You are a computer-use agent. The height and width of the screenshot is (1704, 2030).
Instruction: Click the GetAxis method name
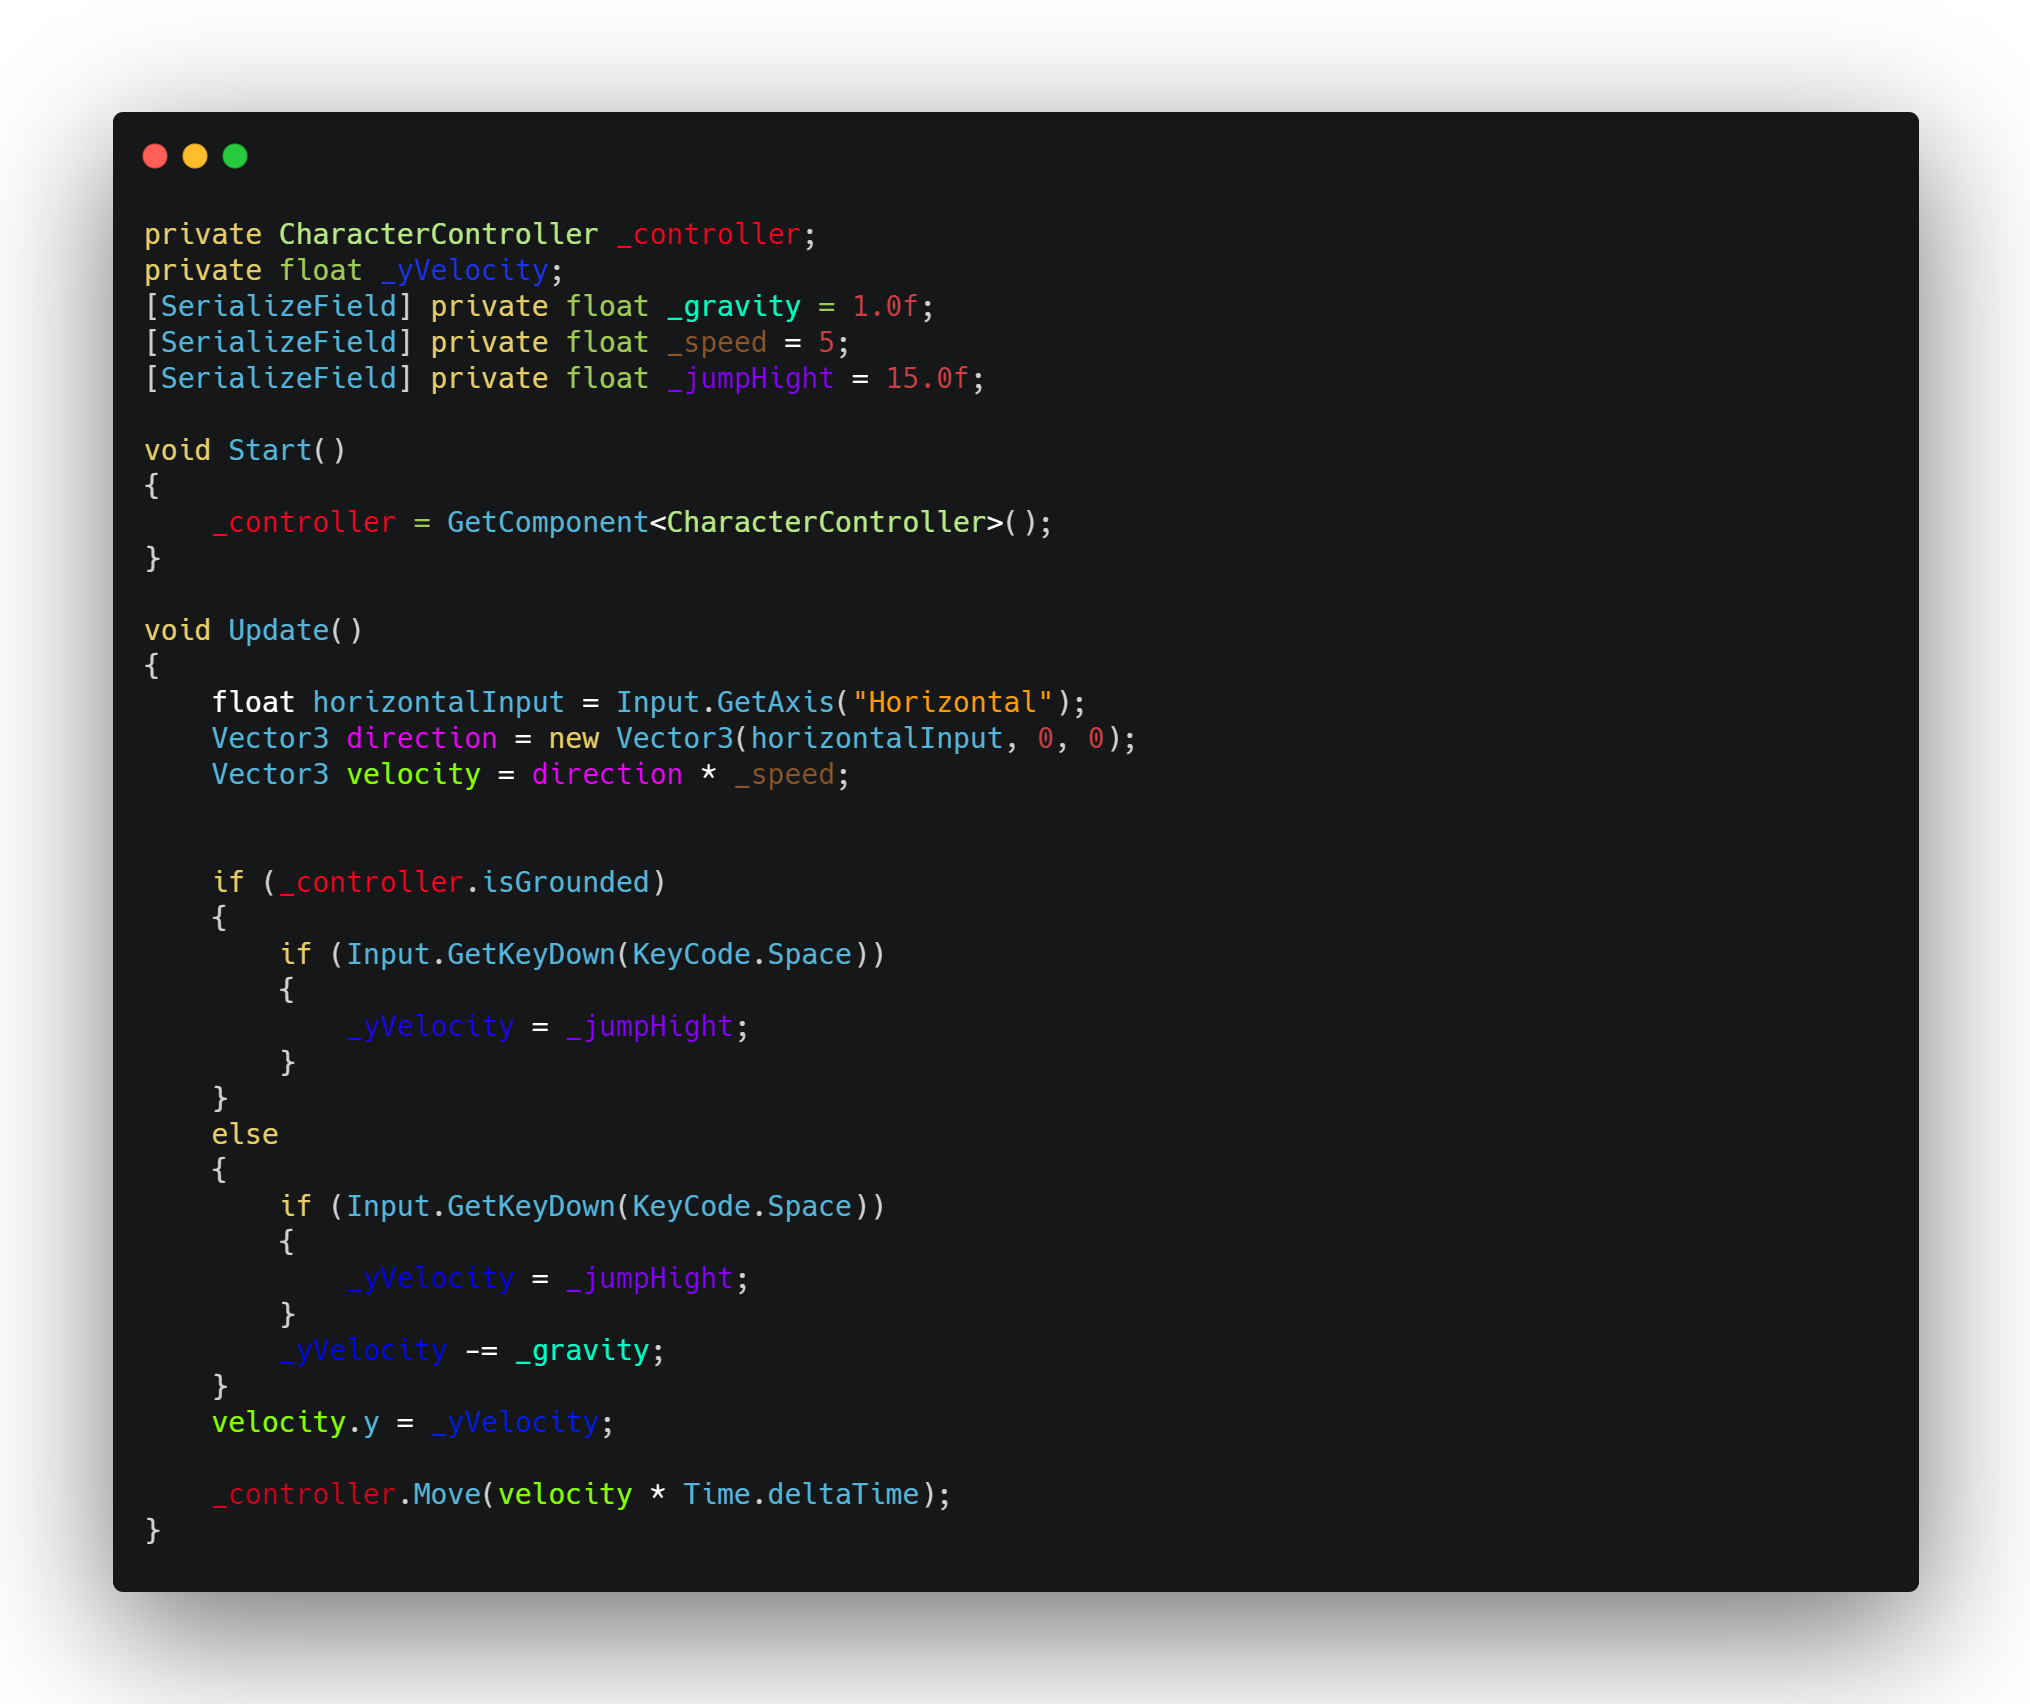[775, 702]
